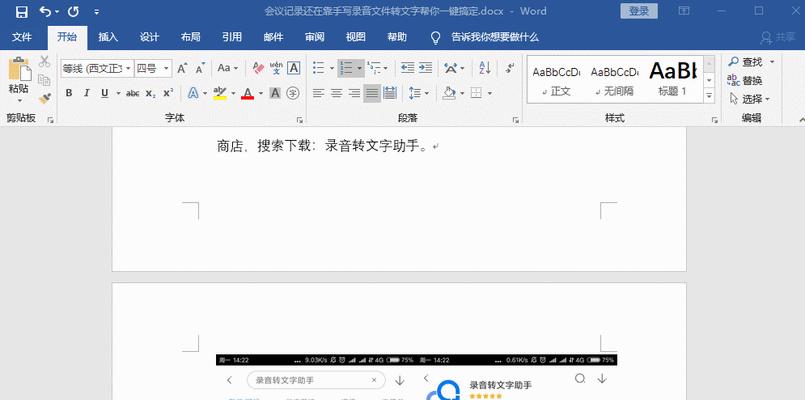Apply the red font color
The width and height of the screenshot is (805, 400).
pyautogui.click(x=247, y=93)
